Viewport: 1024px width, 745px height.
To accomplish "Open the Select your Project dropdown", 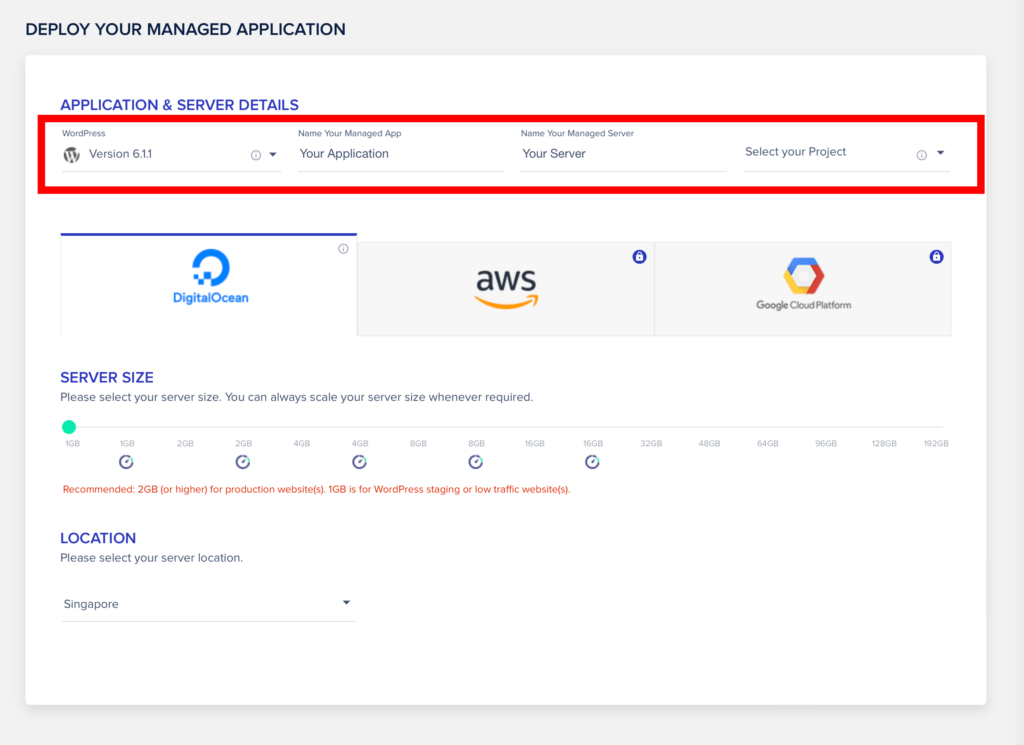I will pyautogui.click(x=846, y=153).
